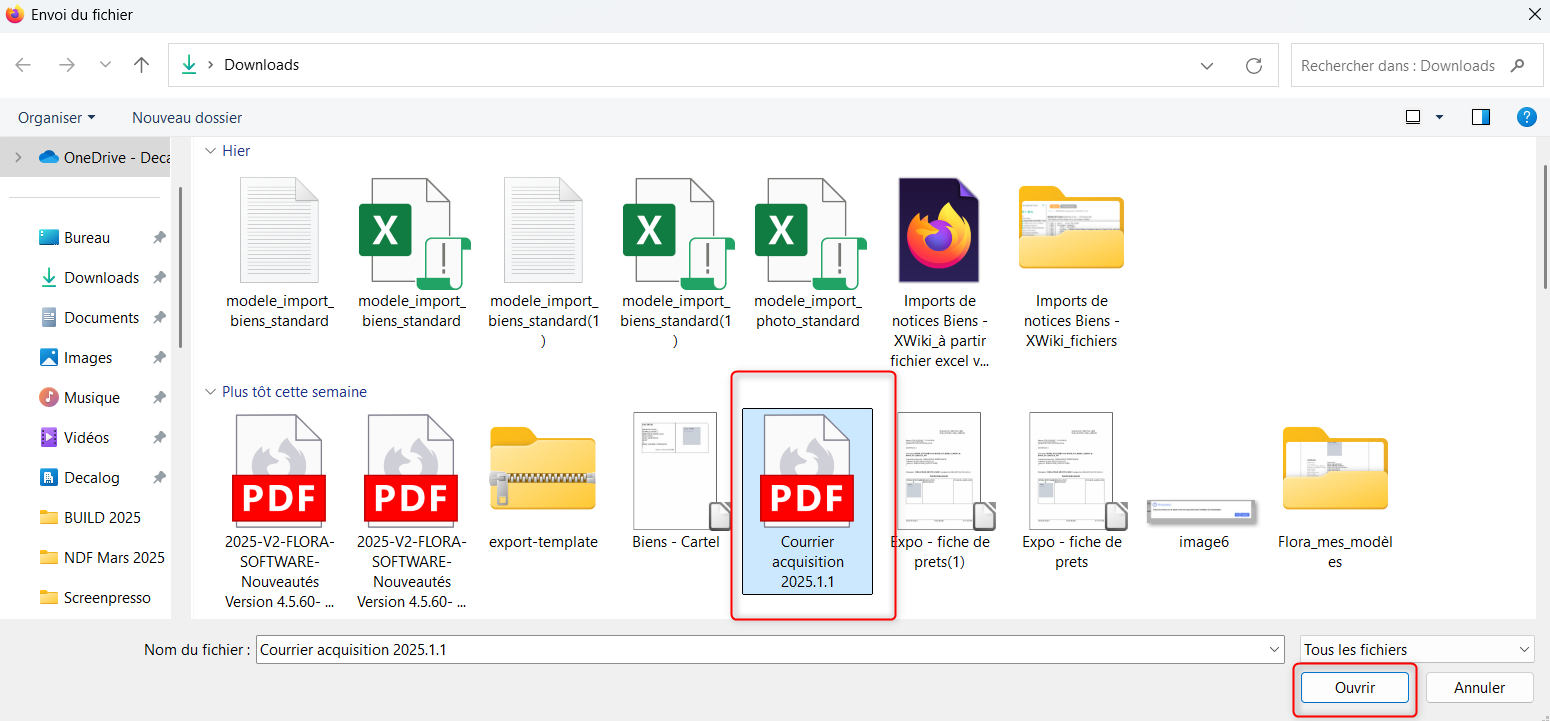Open the address bar history dropdown
The image size is (1550, 721).
1207,65
